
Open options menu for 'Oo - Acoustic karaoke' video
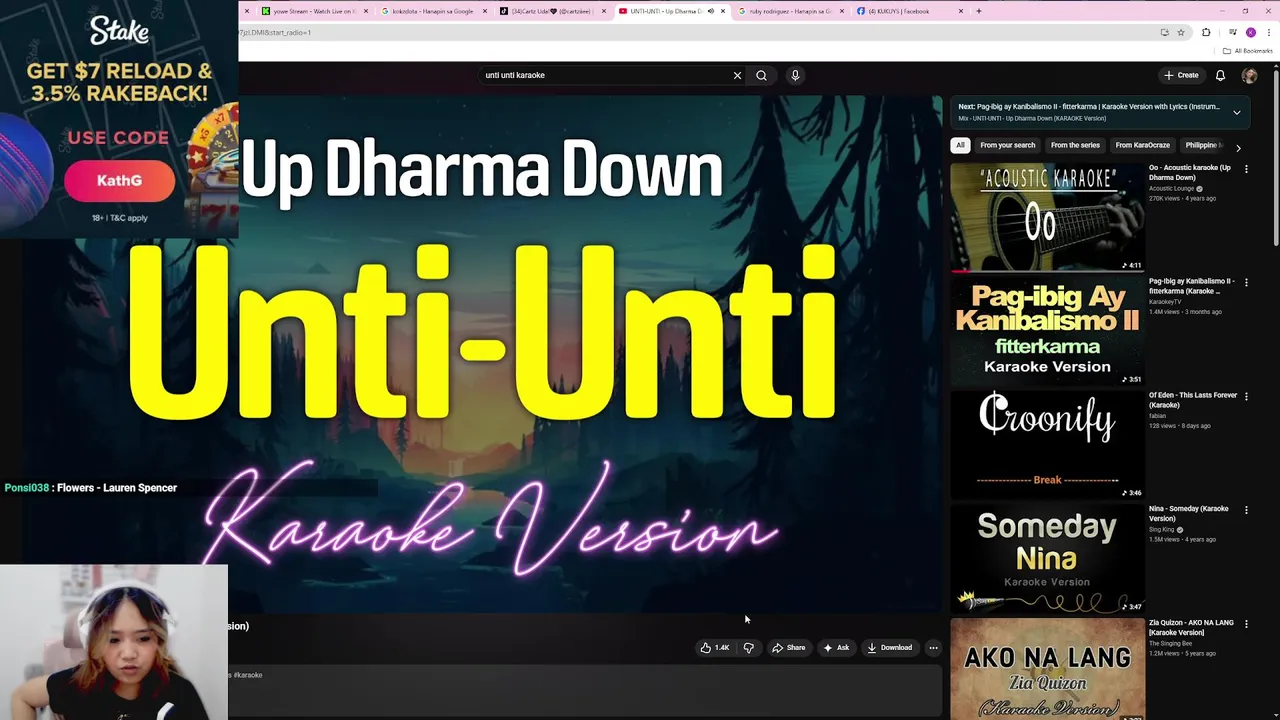coord(1246,169)
